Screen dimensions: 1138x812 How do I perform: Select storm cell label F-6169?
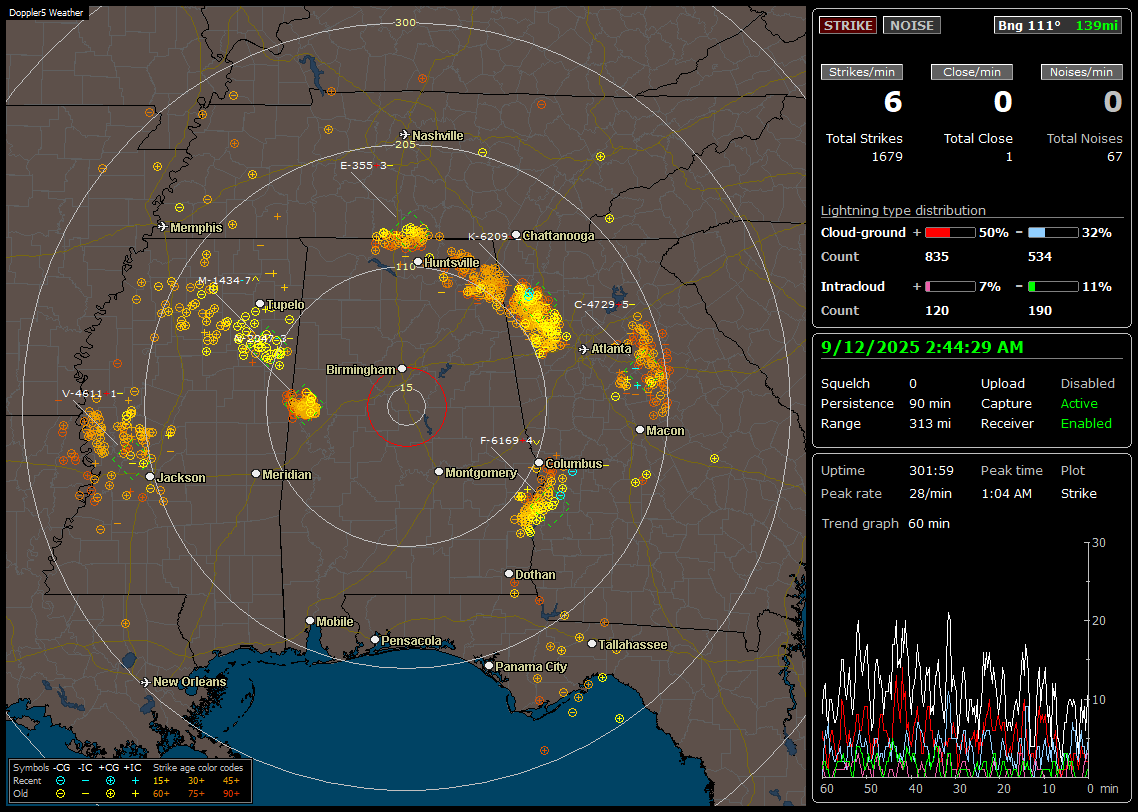click(509, 440)
